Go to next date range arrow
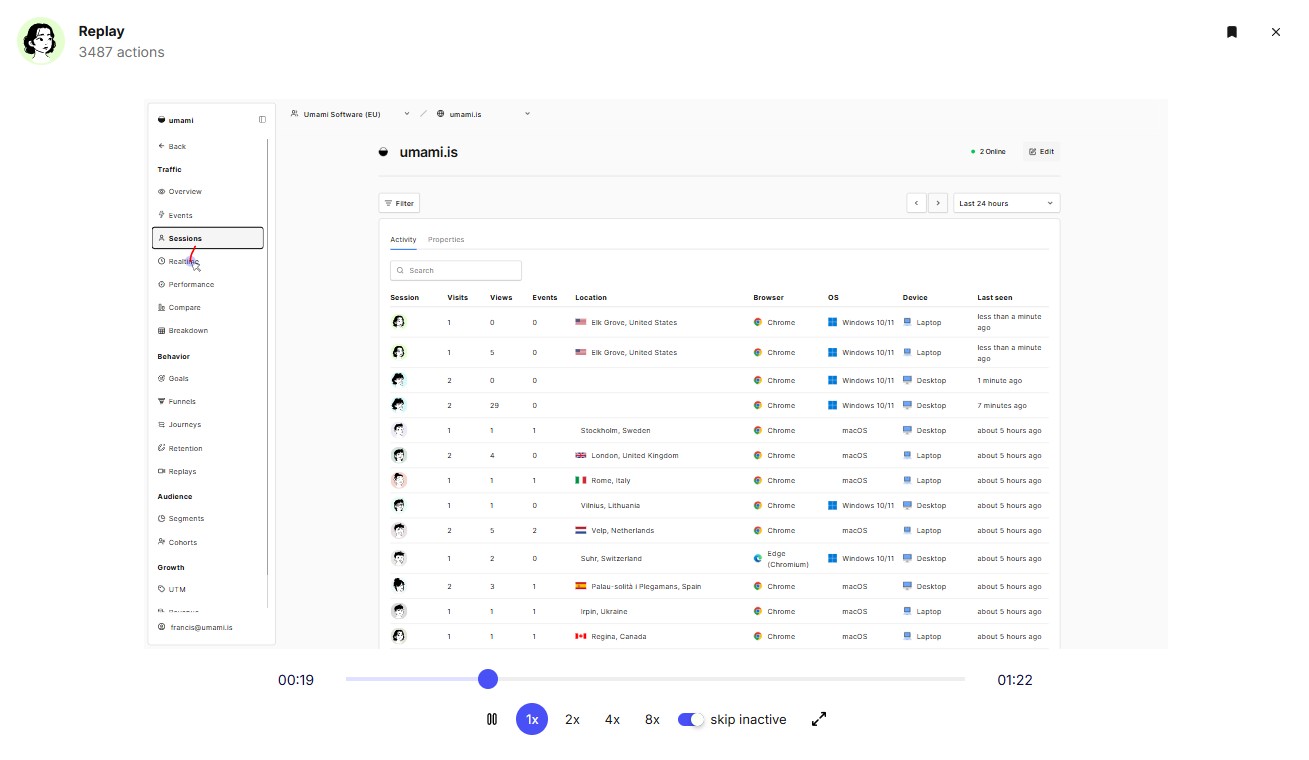The height and width of the screenshot is (760, 1309). [938, 203]
